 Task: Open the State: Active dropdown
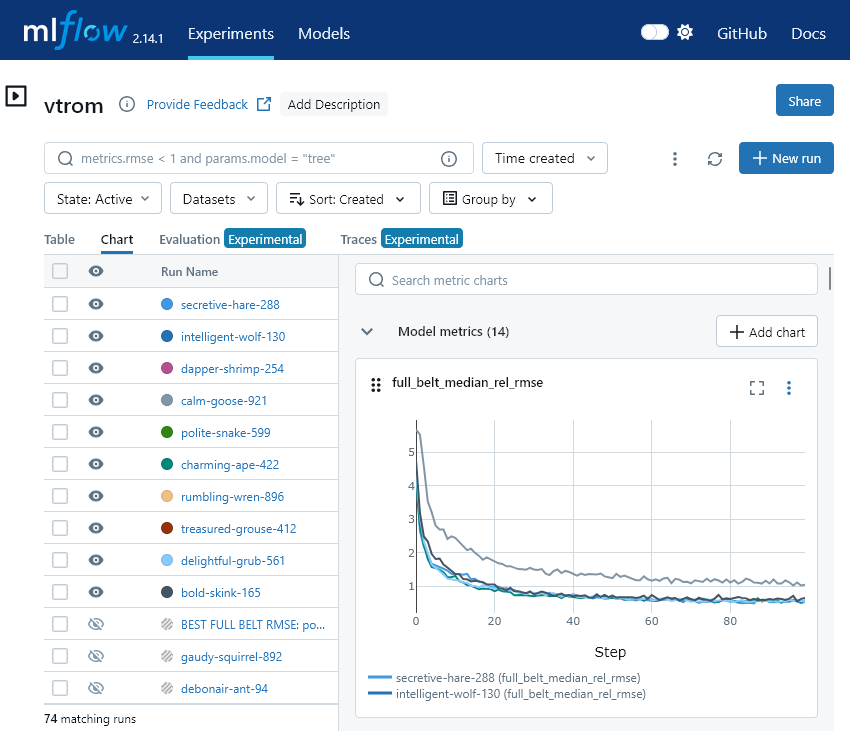coord(103,199)
